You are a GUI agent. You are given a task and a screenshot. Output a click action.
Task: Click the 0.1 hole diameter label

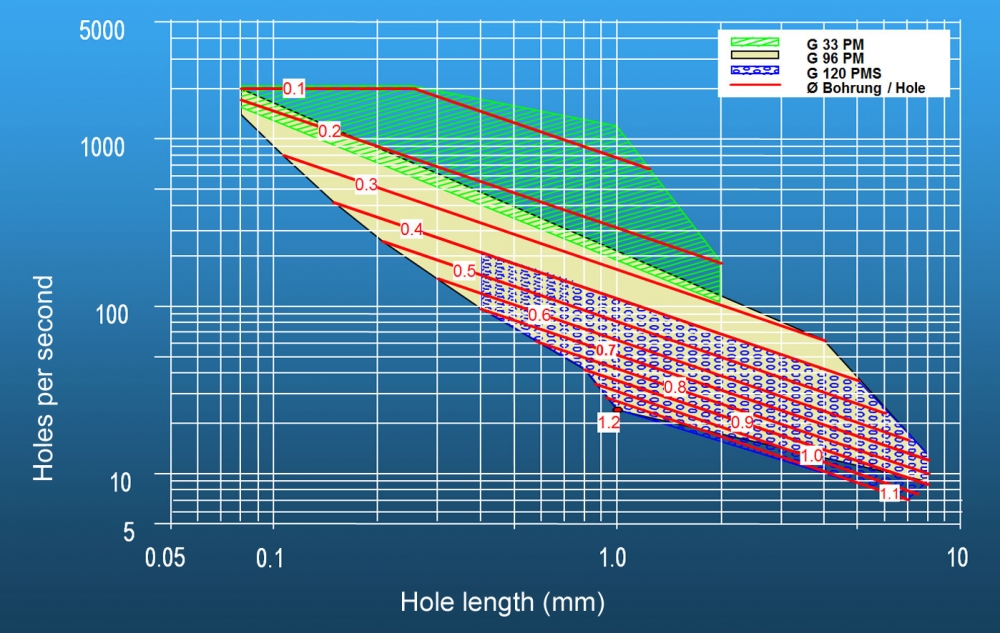(294, 89)
